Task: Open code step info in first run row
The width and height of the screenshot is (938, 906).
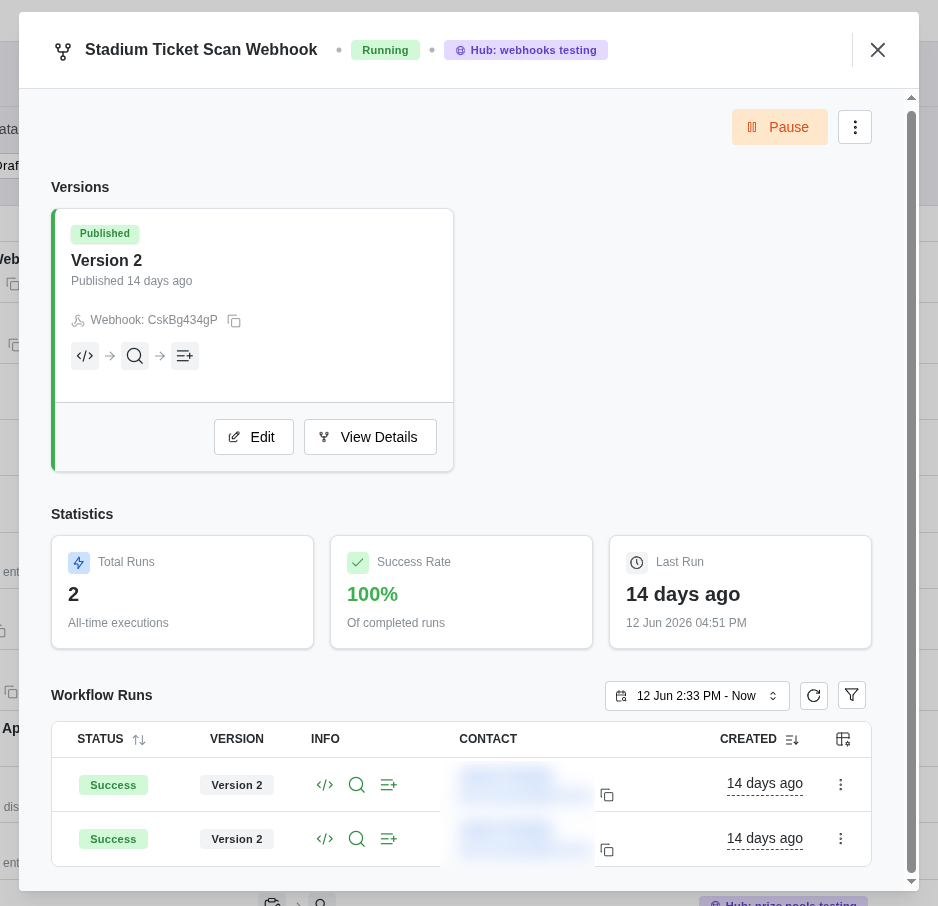Action: [325, 785]
